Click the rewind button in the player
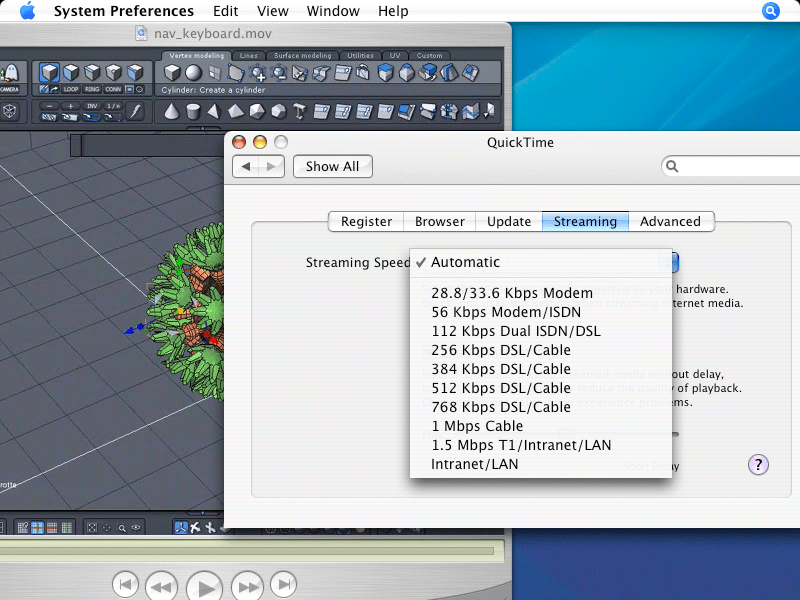800x600 pixels. pos(161,584)
